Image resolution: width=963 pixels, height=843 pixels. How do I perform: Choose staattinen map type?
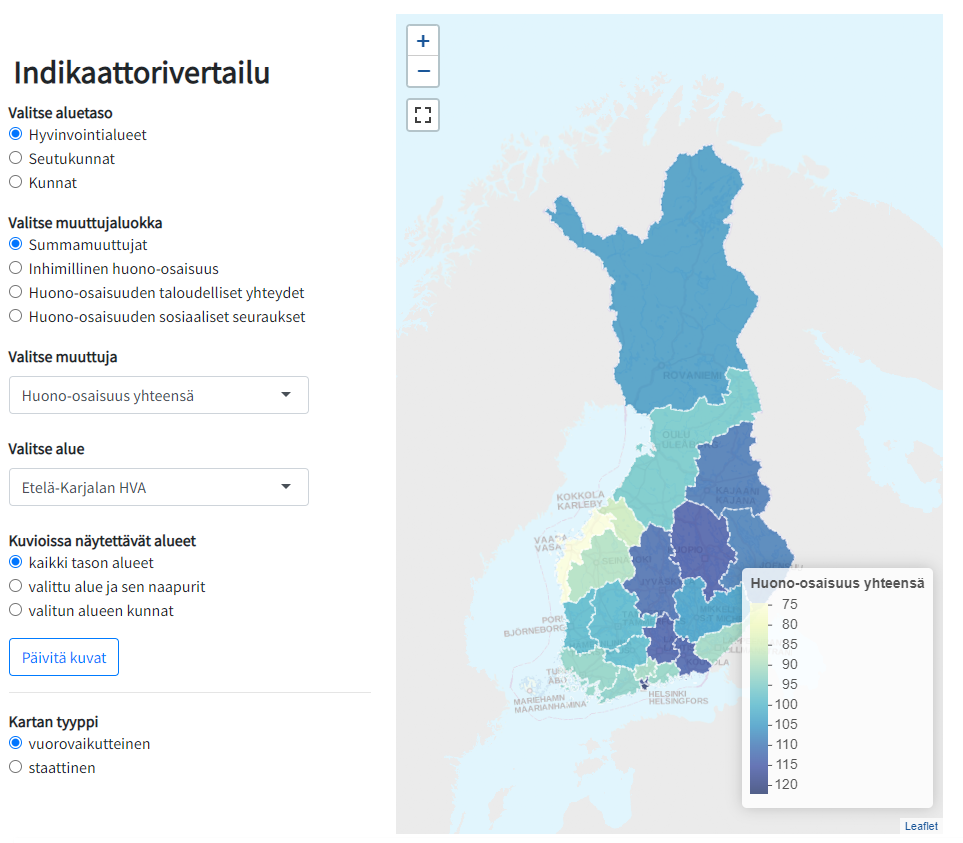pos(15,768)
